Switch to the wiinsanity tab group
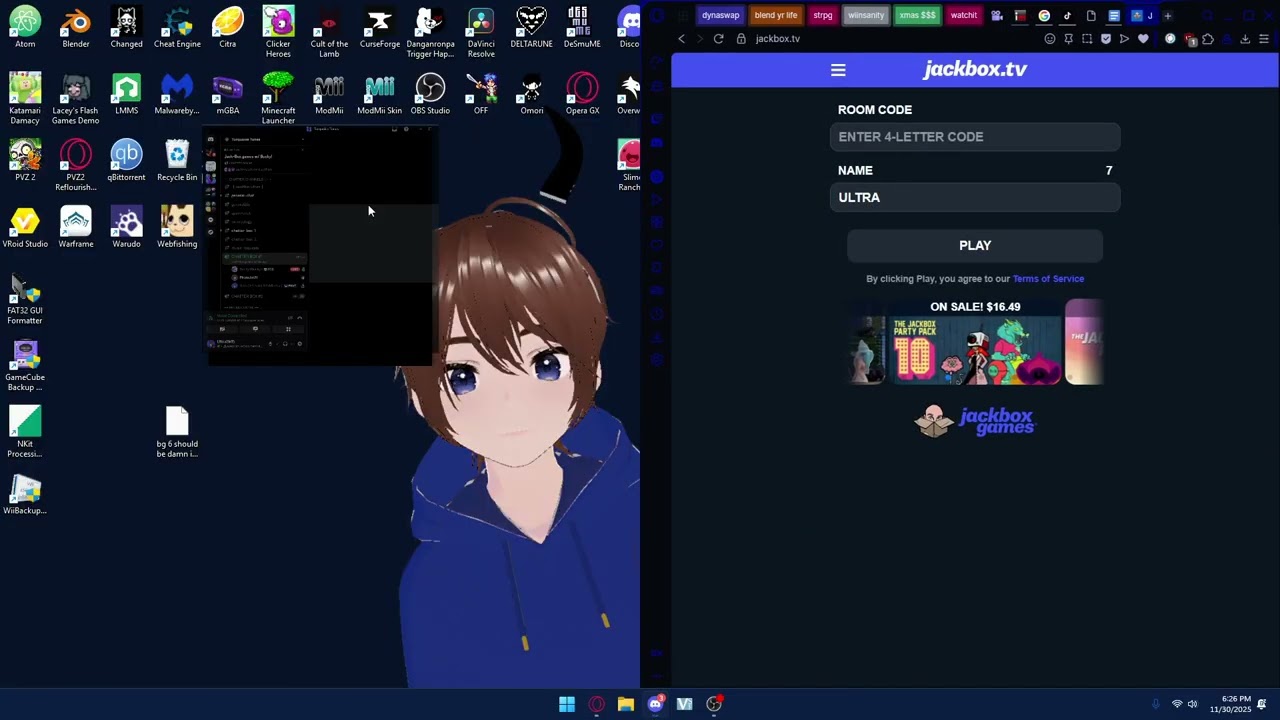Image resolution: width=1280 pixels, height=720 pixels. tap(866, 16)
